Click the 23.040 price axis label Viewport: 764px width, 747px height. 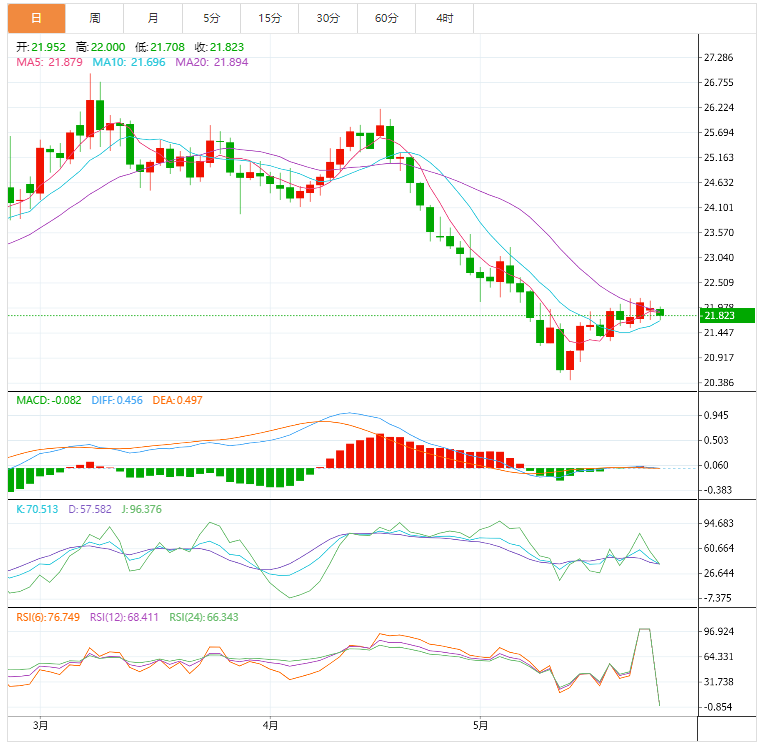click(x=719, y=258)
